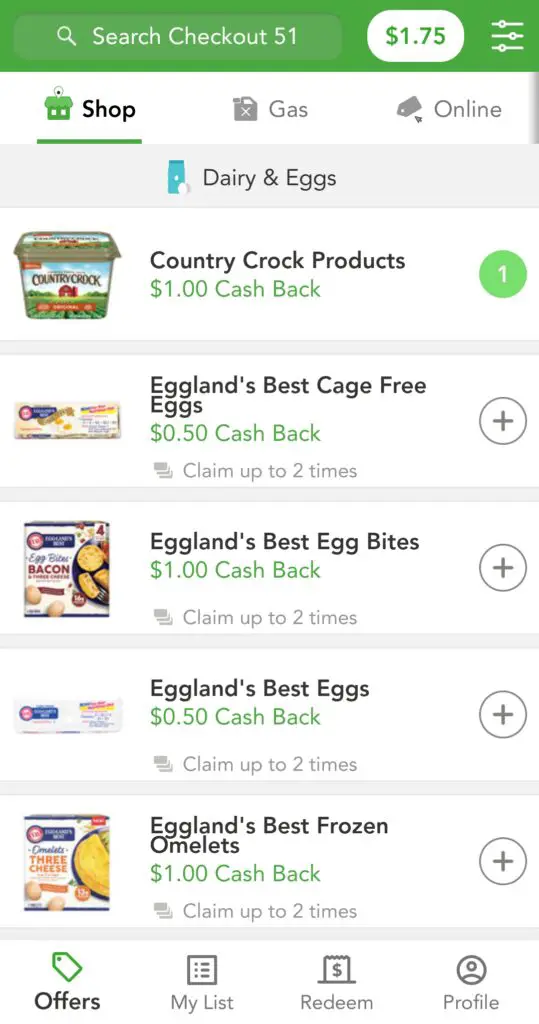Toggle the Country Crock selected badge
The width and height of the screenshot is (539, 1024).
click(x=502, y=274)
